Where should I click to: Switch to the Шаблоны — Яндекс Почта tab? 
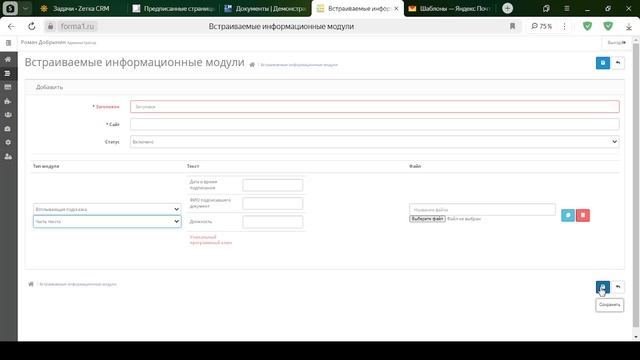[449, 8]
